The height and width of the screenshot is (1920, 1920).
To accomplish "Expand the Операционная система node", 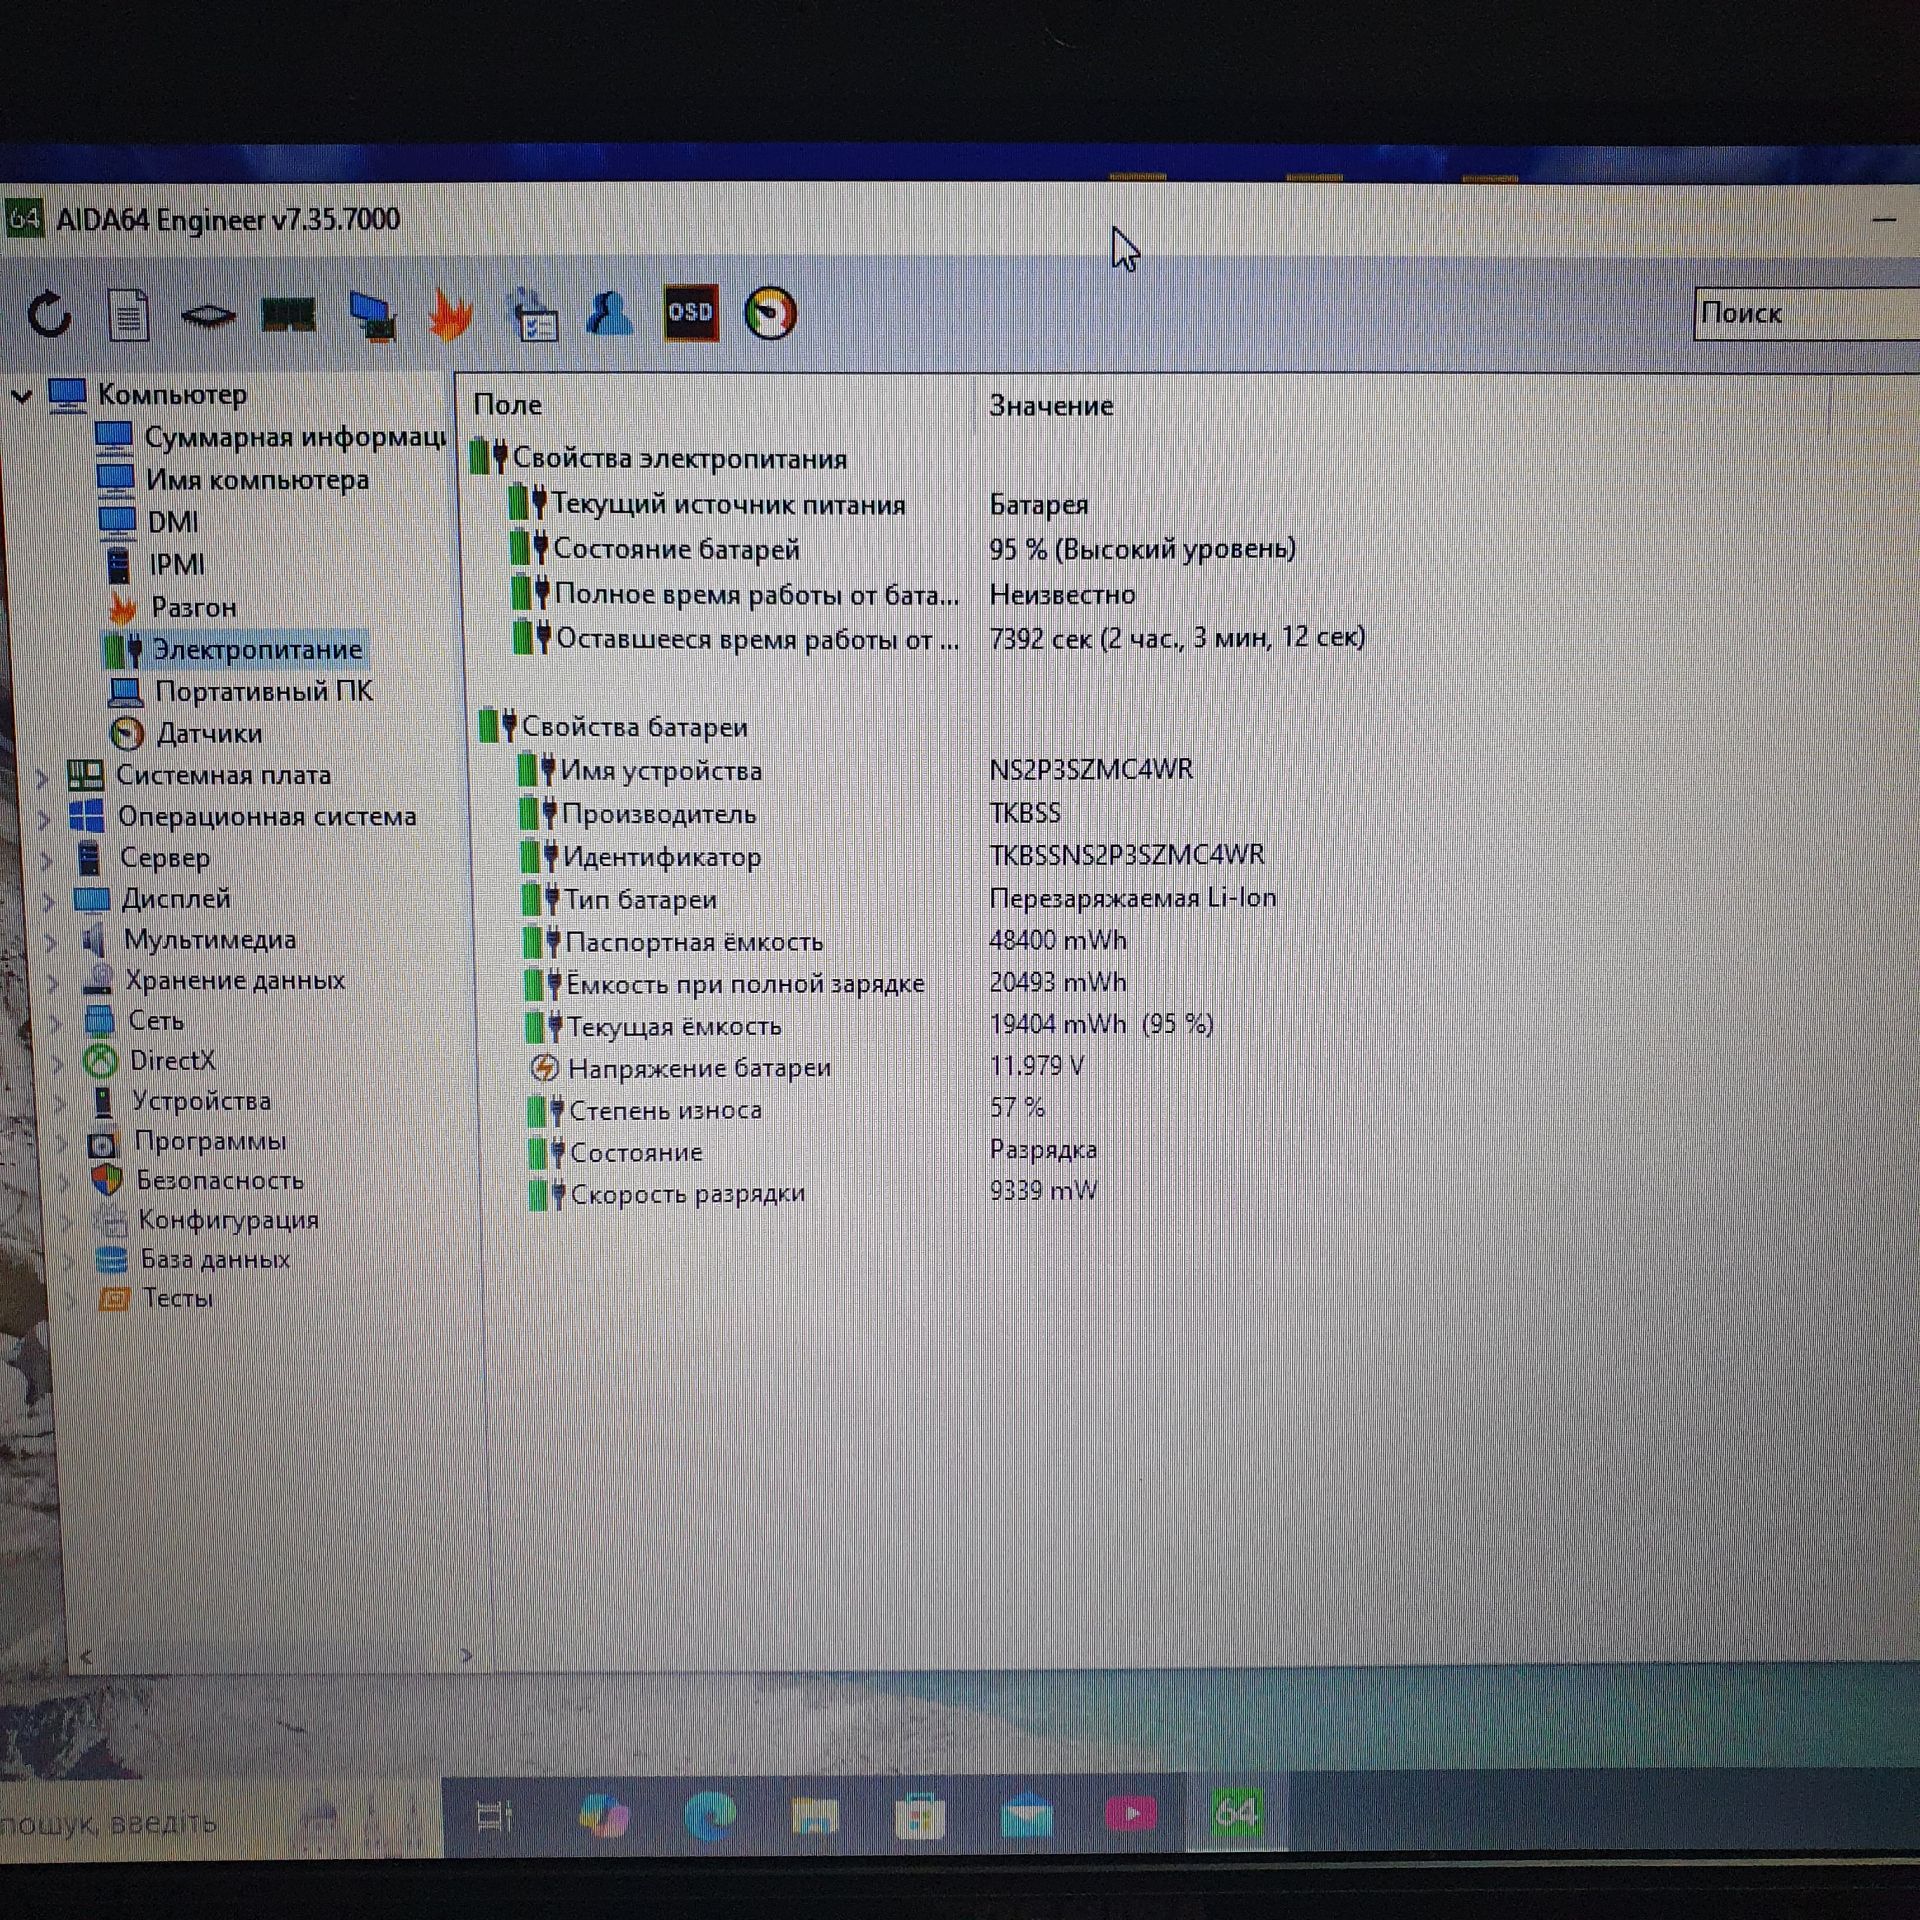I will [x=44, y=819].
